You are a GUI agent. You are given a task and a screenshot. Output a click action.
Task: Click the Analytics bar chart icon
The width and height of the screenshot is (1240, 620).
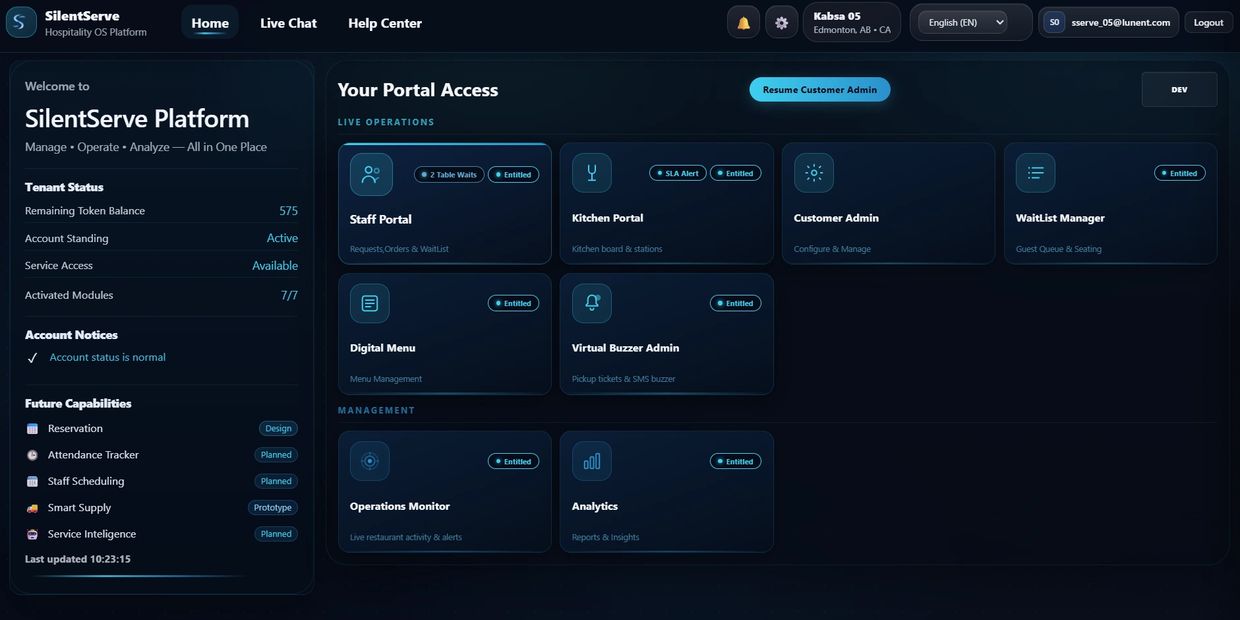pos(592,461)
